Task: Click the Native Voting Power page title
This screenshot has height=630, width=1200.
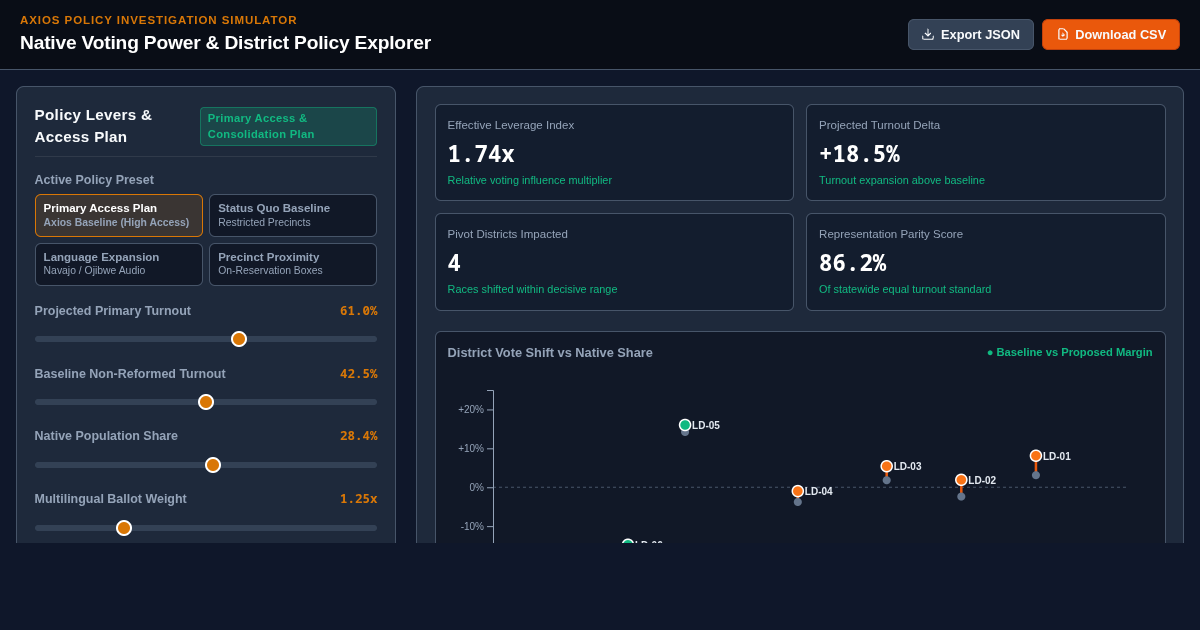Action: [x=225, y=43]
